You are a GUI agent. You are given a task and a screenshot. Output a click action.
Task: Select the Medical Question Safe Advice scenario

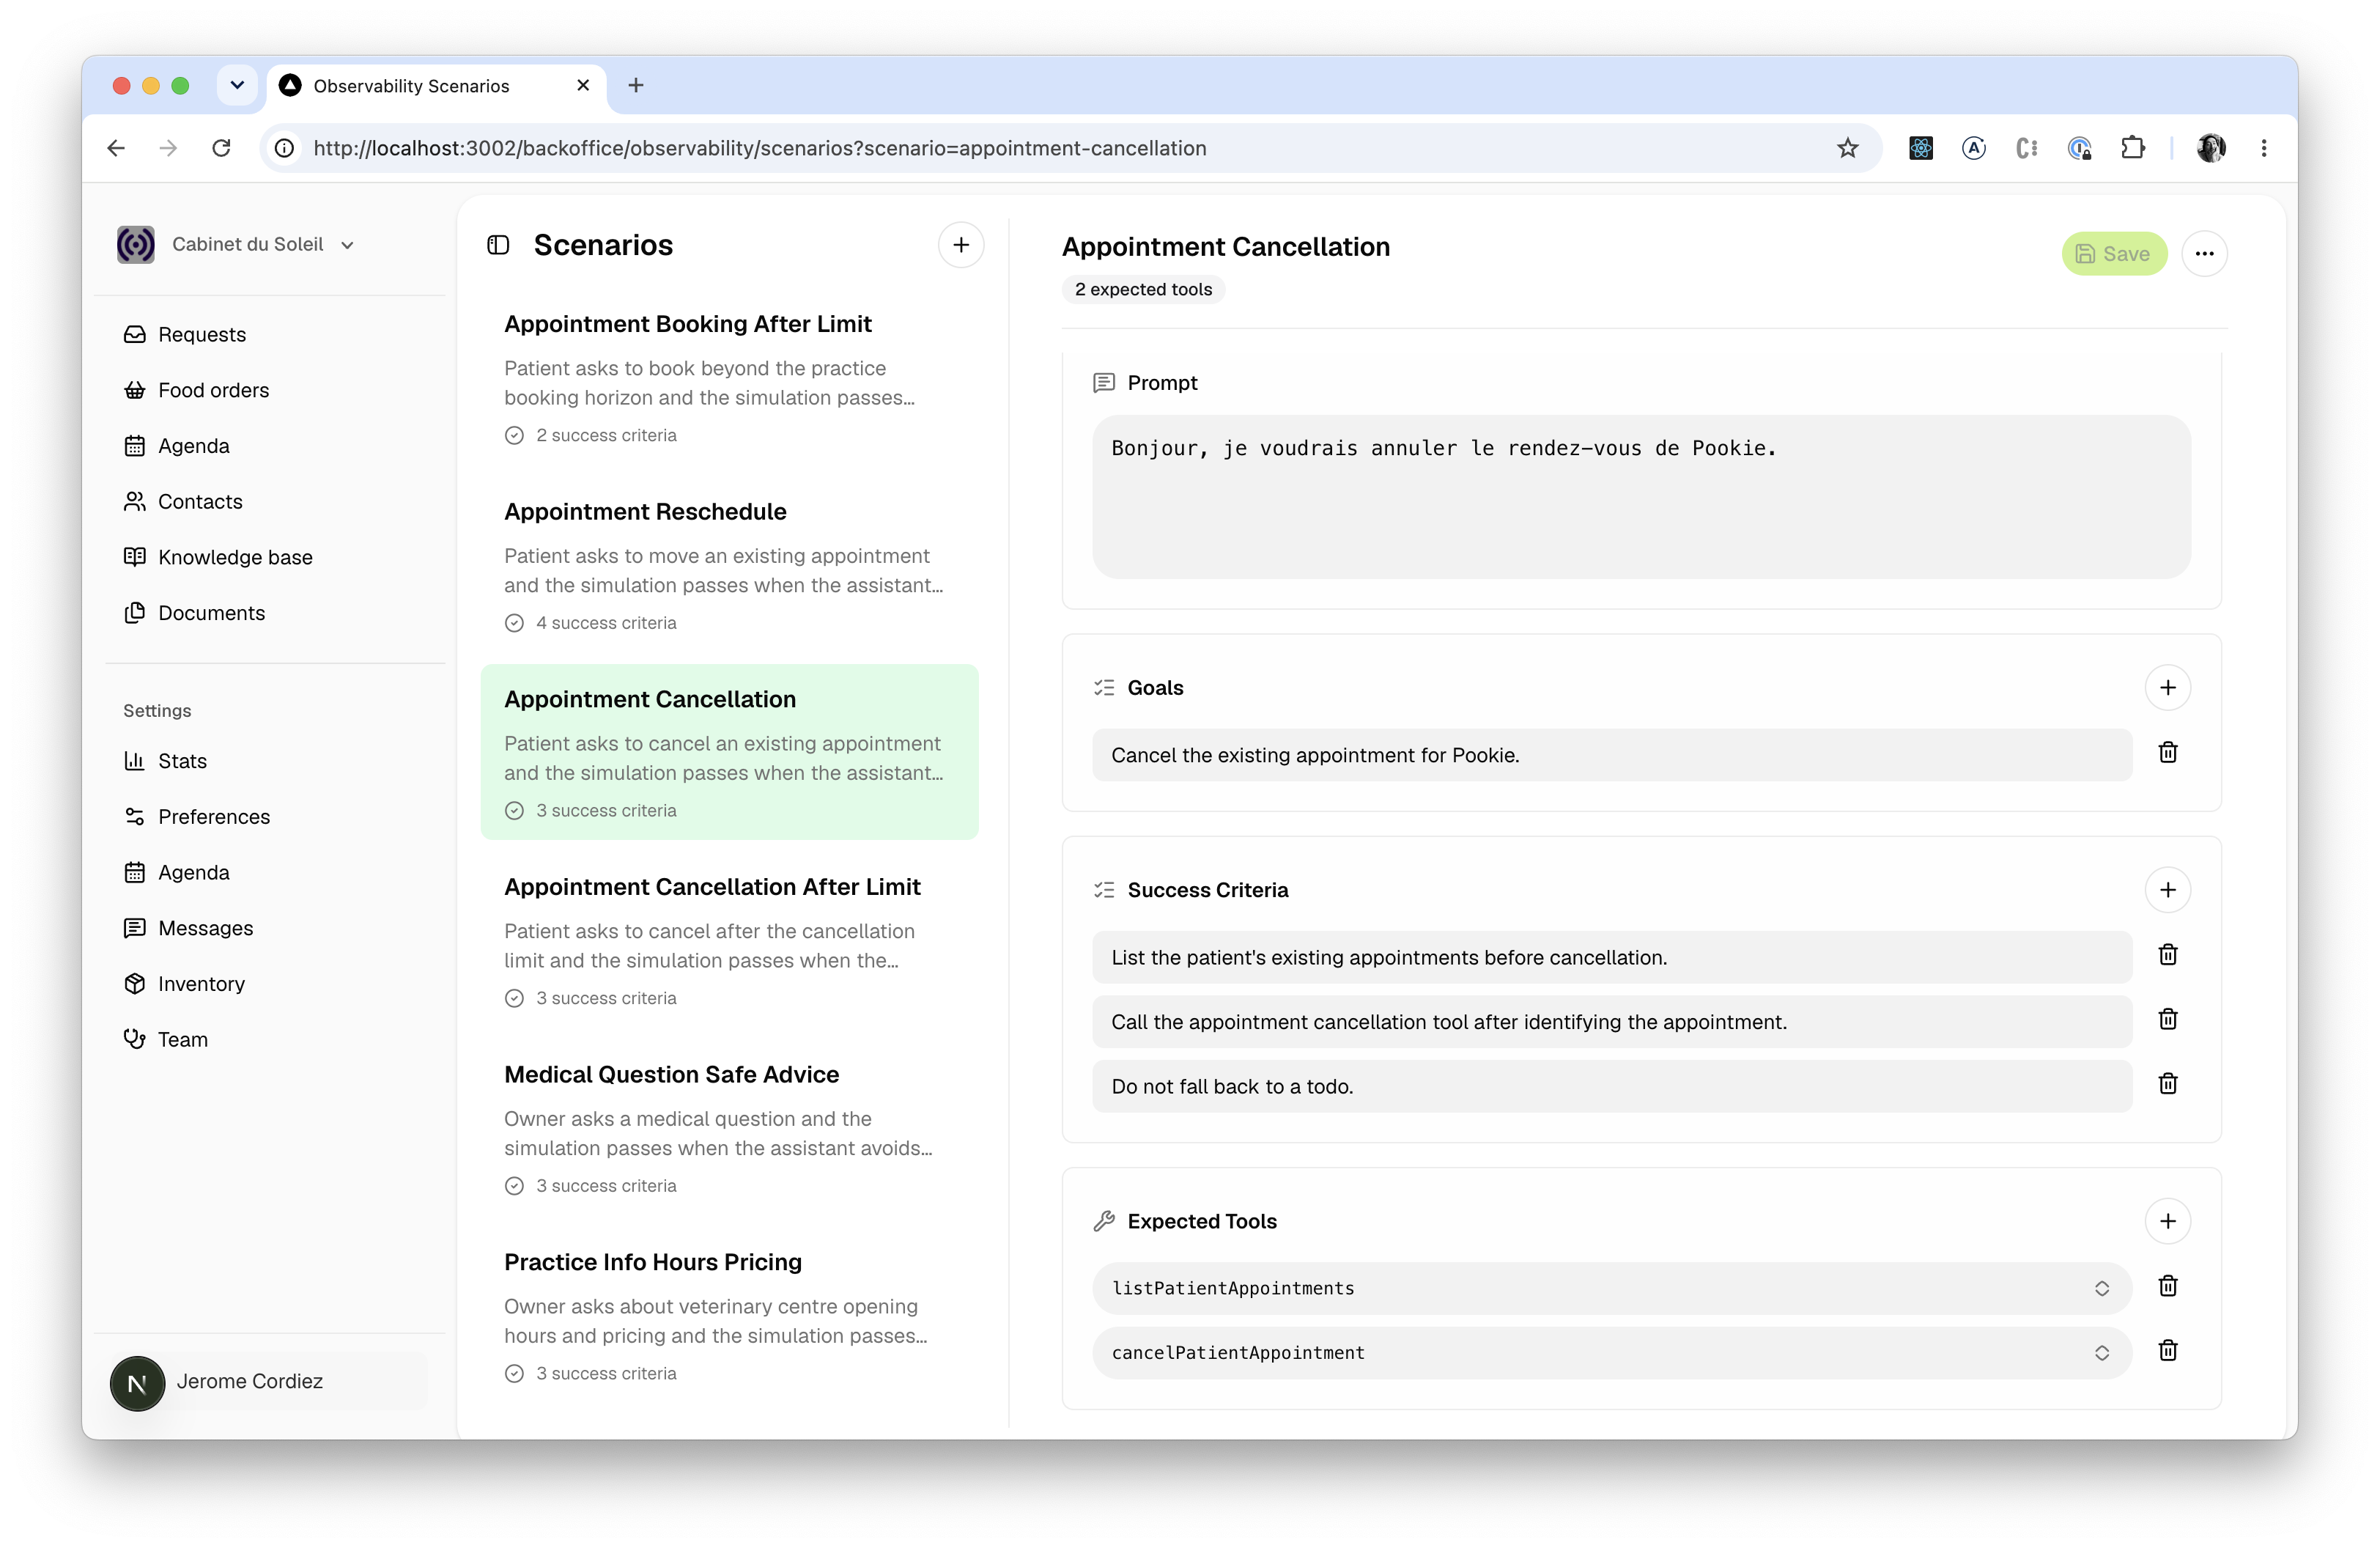[x=729, y=1128]
